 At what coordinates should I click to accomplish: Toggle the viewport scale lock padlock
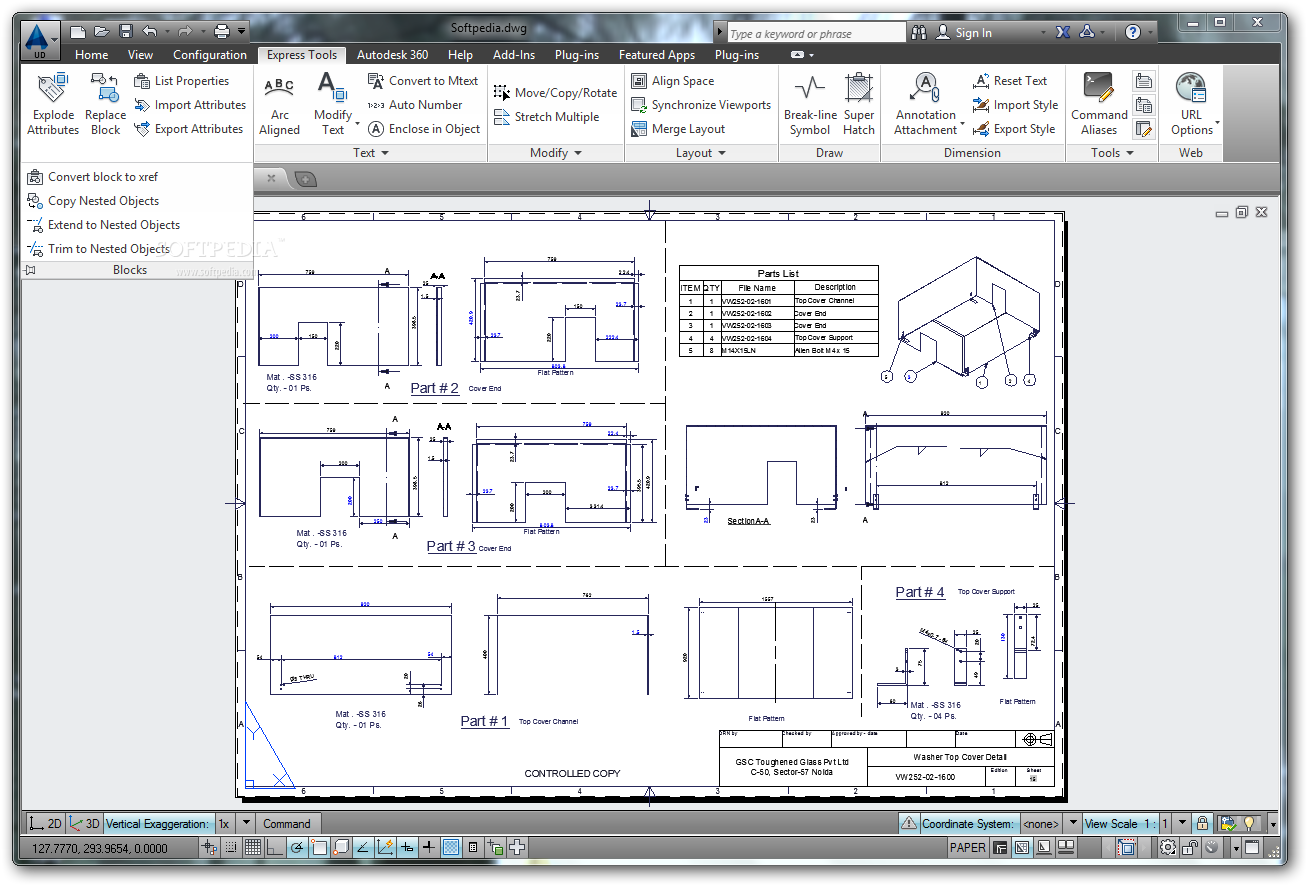[1203, 823]
